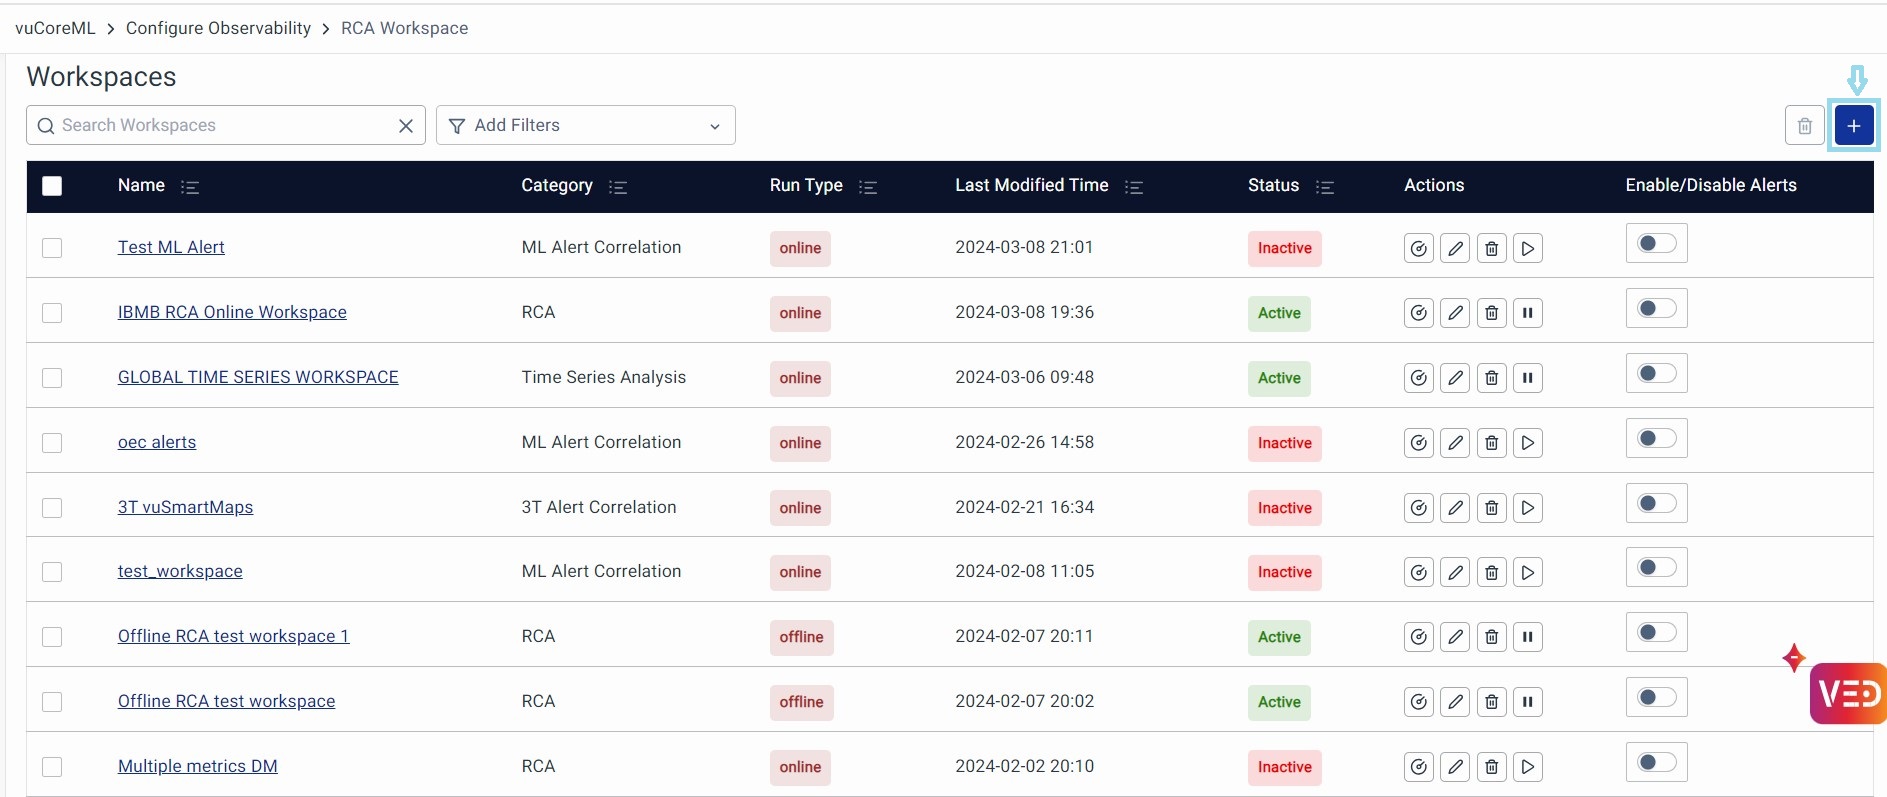Toggle alerts for Offline RCA test workspace 1
Viewport: 1887px width, 797px height.
(1656, 633)
